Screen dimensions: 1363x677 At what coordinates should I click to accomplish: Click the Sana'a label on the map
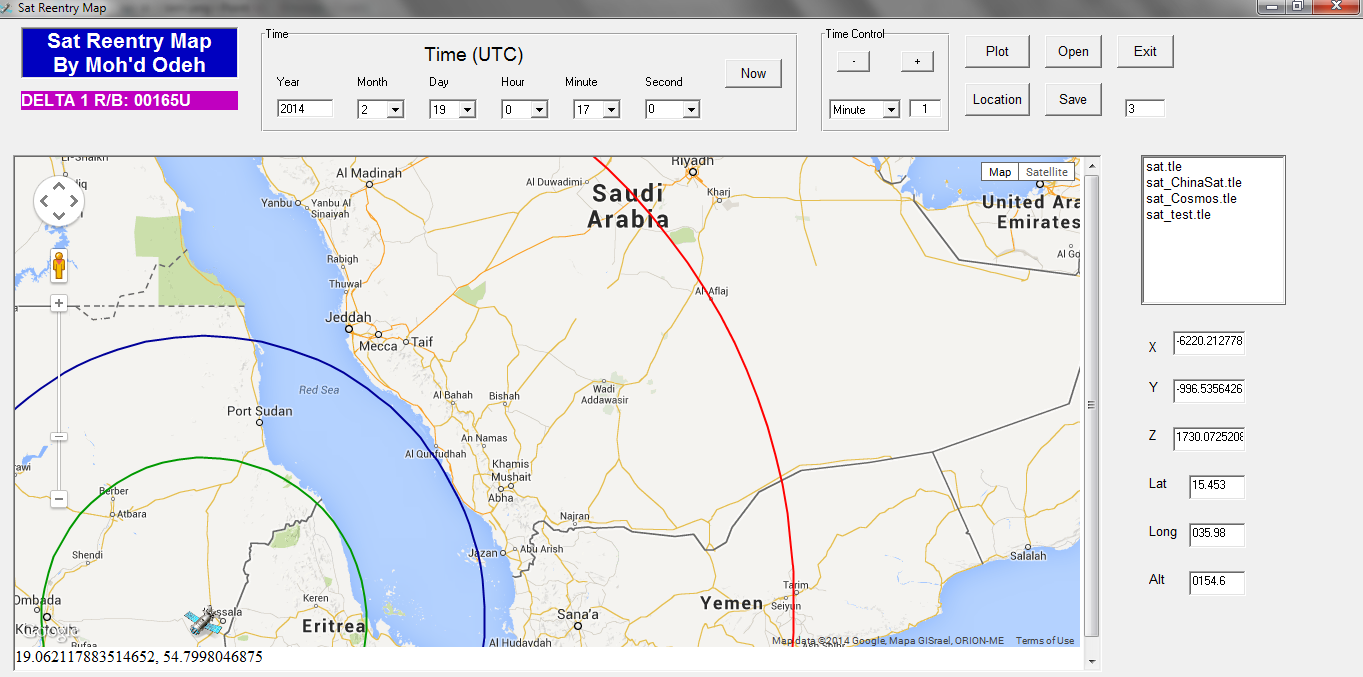[x=577, y=614]
